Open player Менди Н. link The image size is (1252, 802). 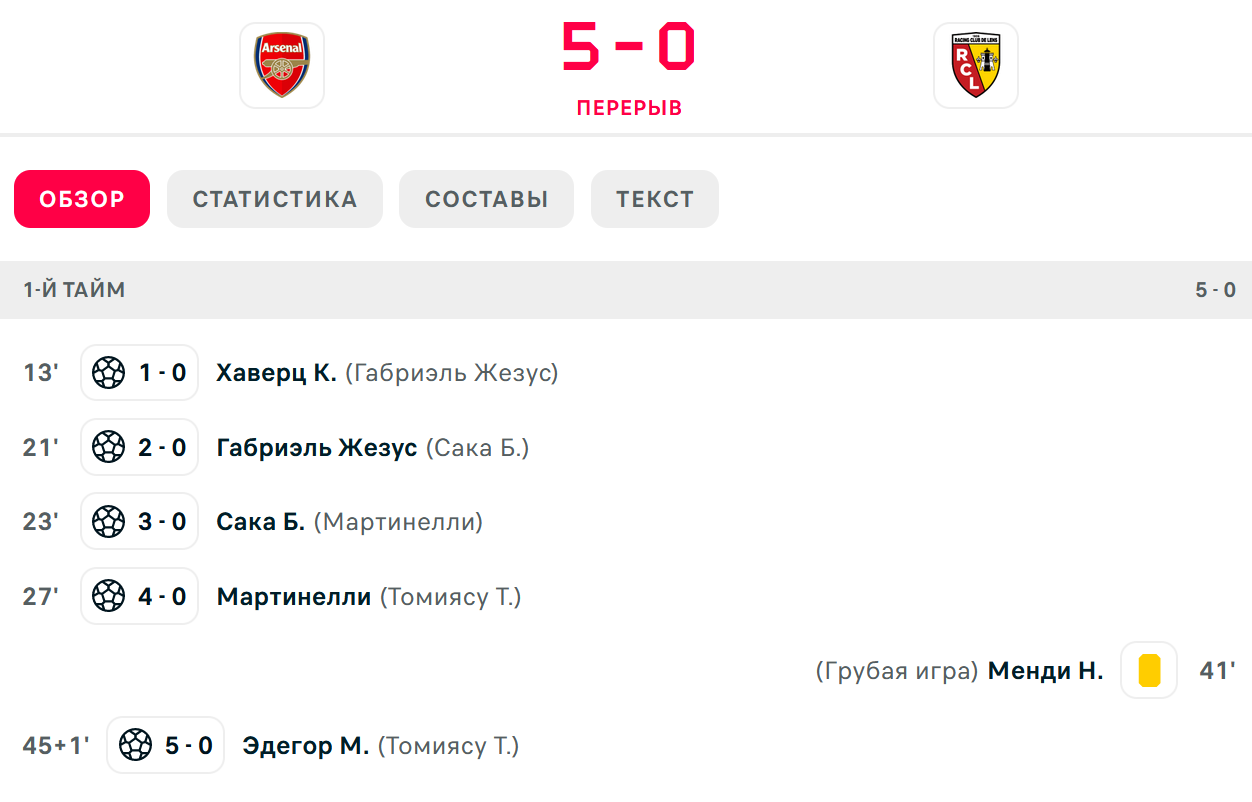[x=1046, y=671]
